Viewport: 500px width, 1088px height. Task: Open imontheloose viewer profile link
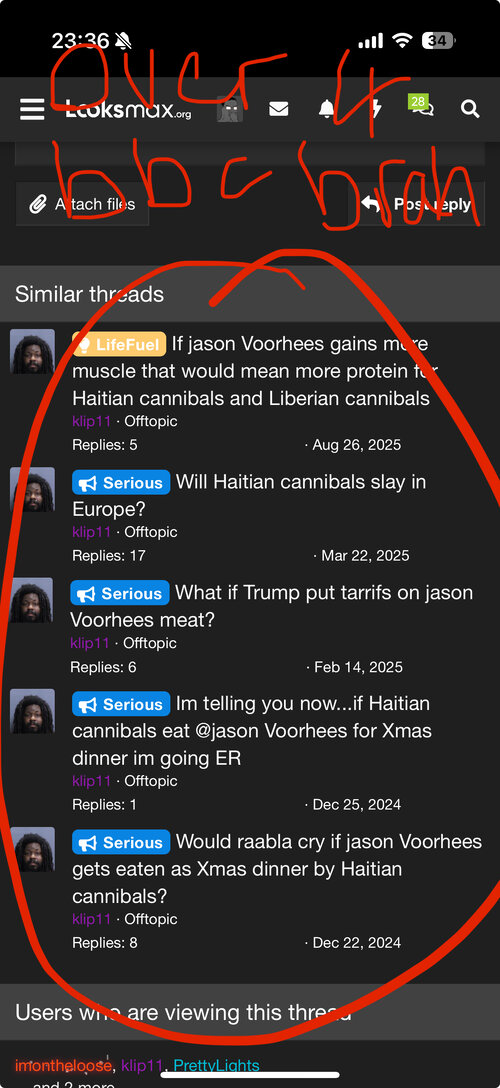click(x=63, y=1066)
